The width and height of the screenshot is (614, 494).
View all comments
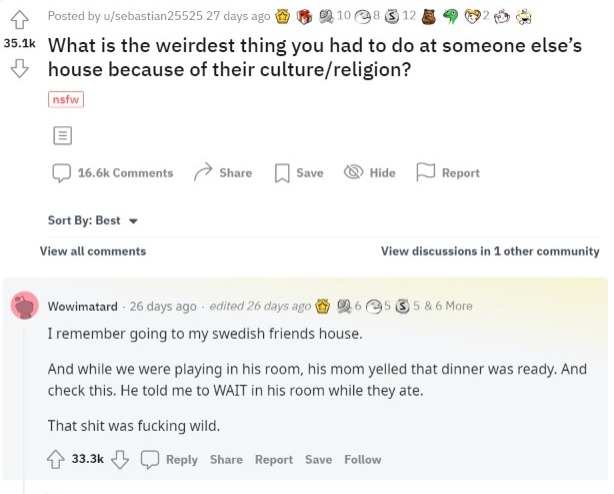tap(92, 251)
